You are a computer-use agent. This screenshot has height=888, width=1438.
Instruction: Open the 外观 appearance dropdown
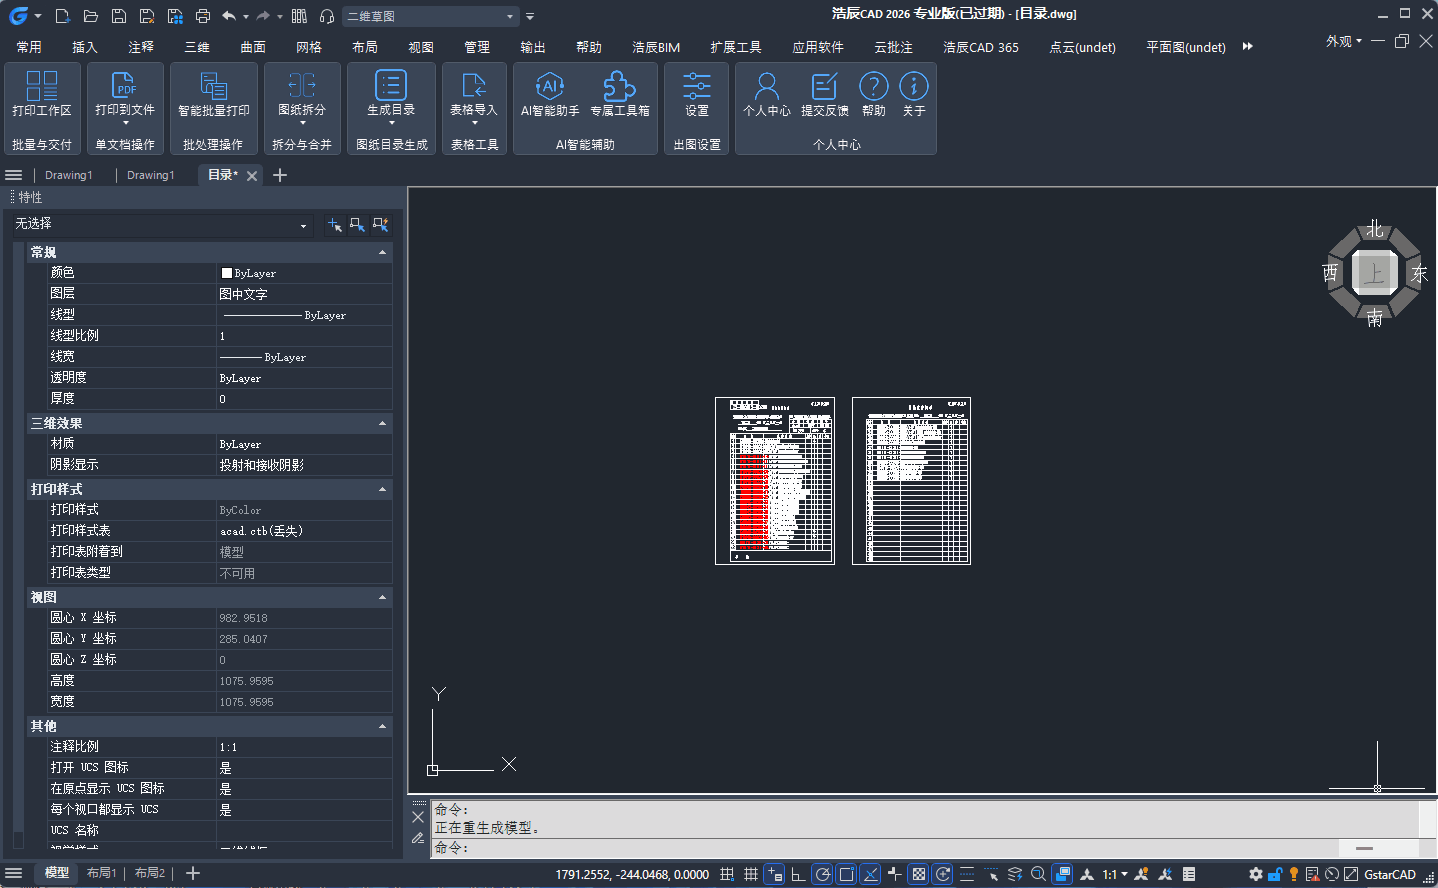tap(1344, 41)
